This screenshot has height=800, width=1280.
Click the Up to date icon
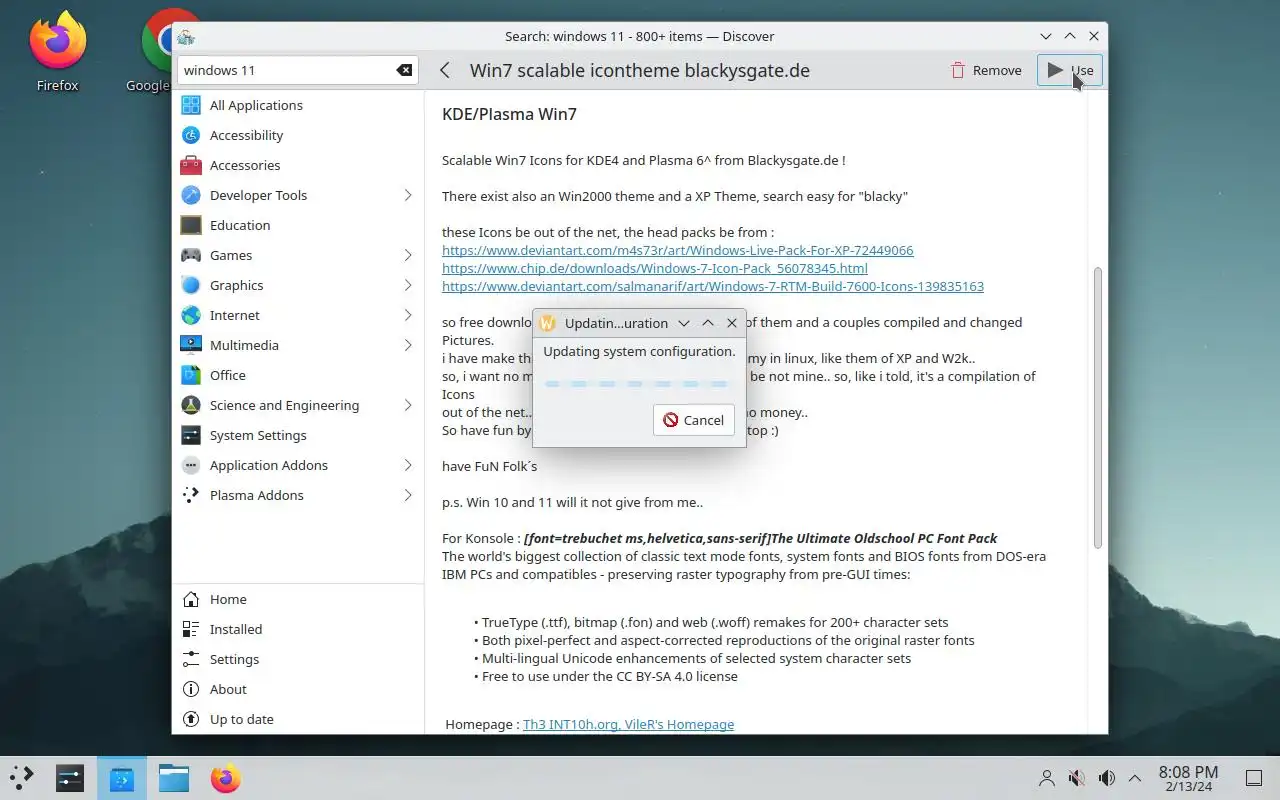click(191, 719)
